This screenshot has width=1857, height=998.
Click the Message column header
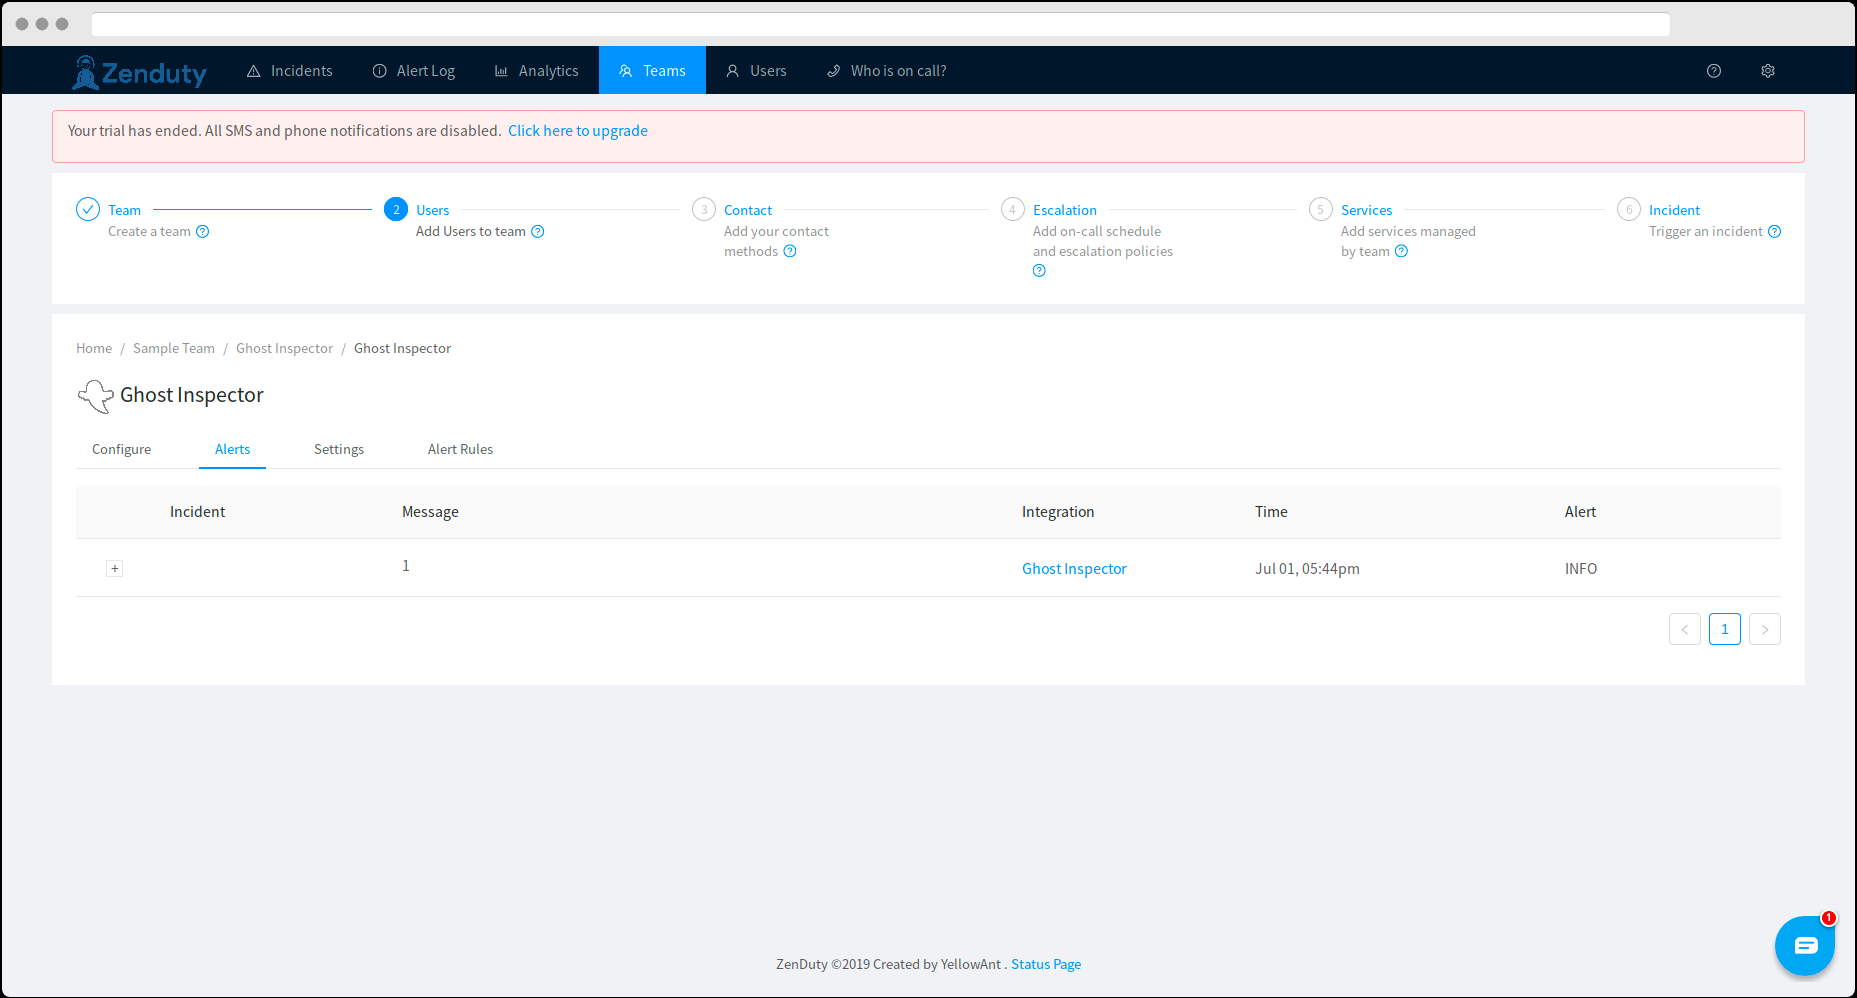click(431, 512)
